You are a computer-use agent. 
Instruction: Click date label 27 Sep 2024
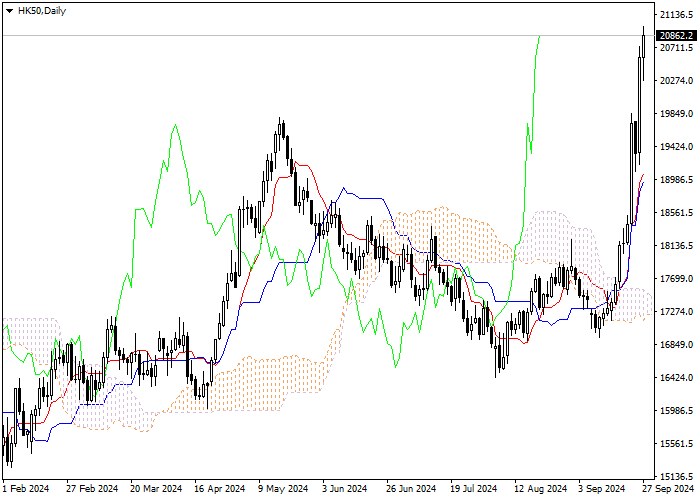tap(668, 489)
